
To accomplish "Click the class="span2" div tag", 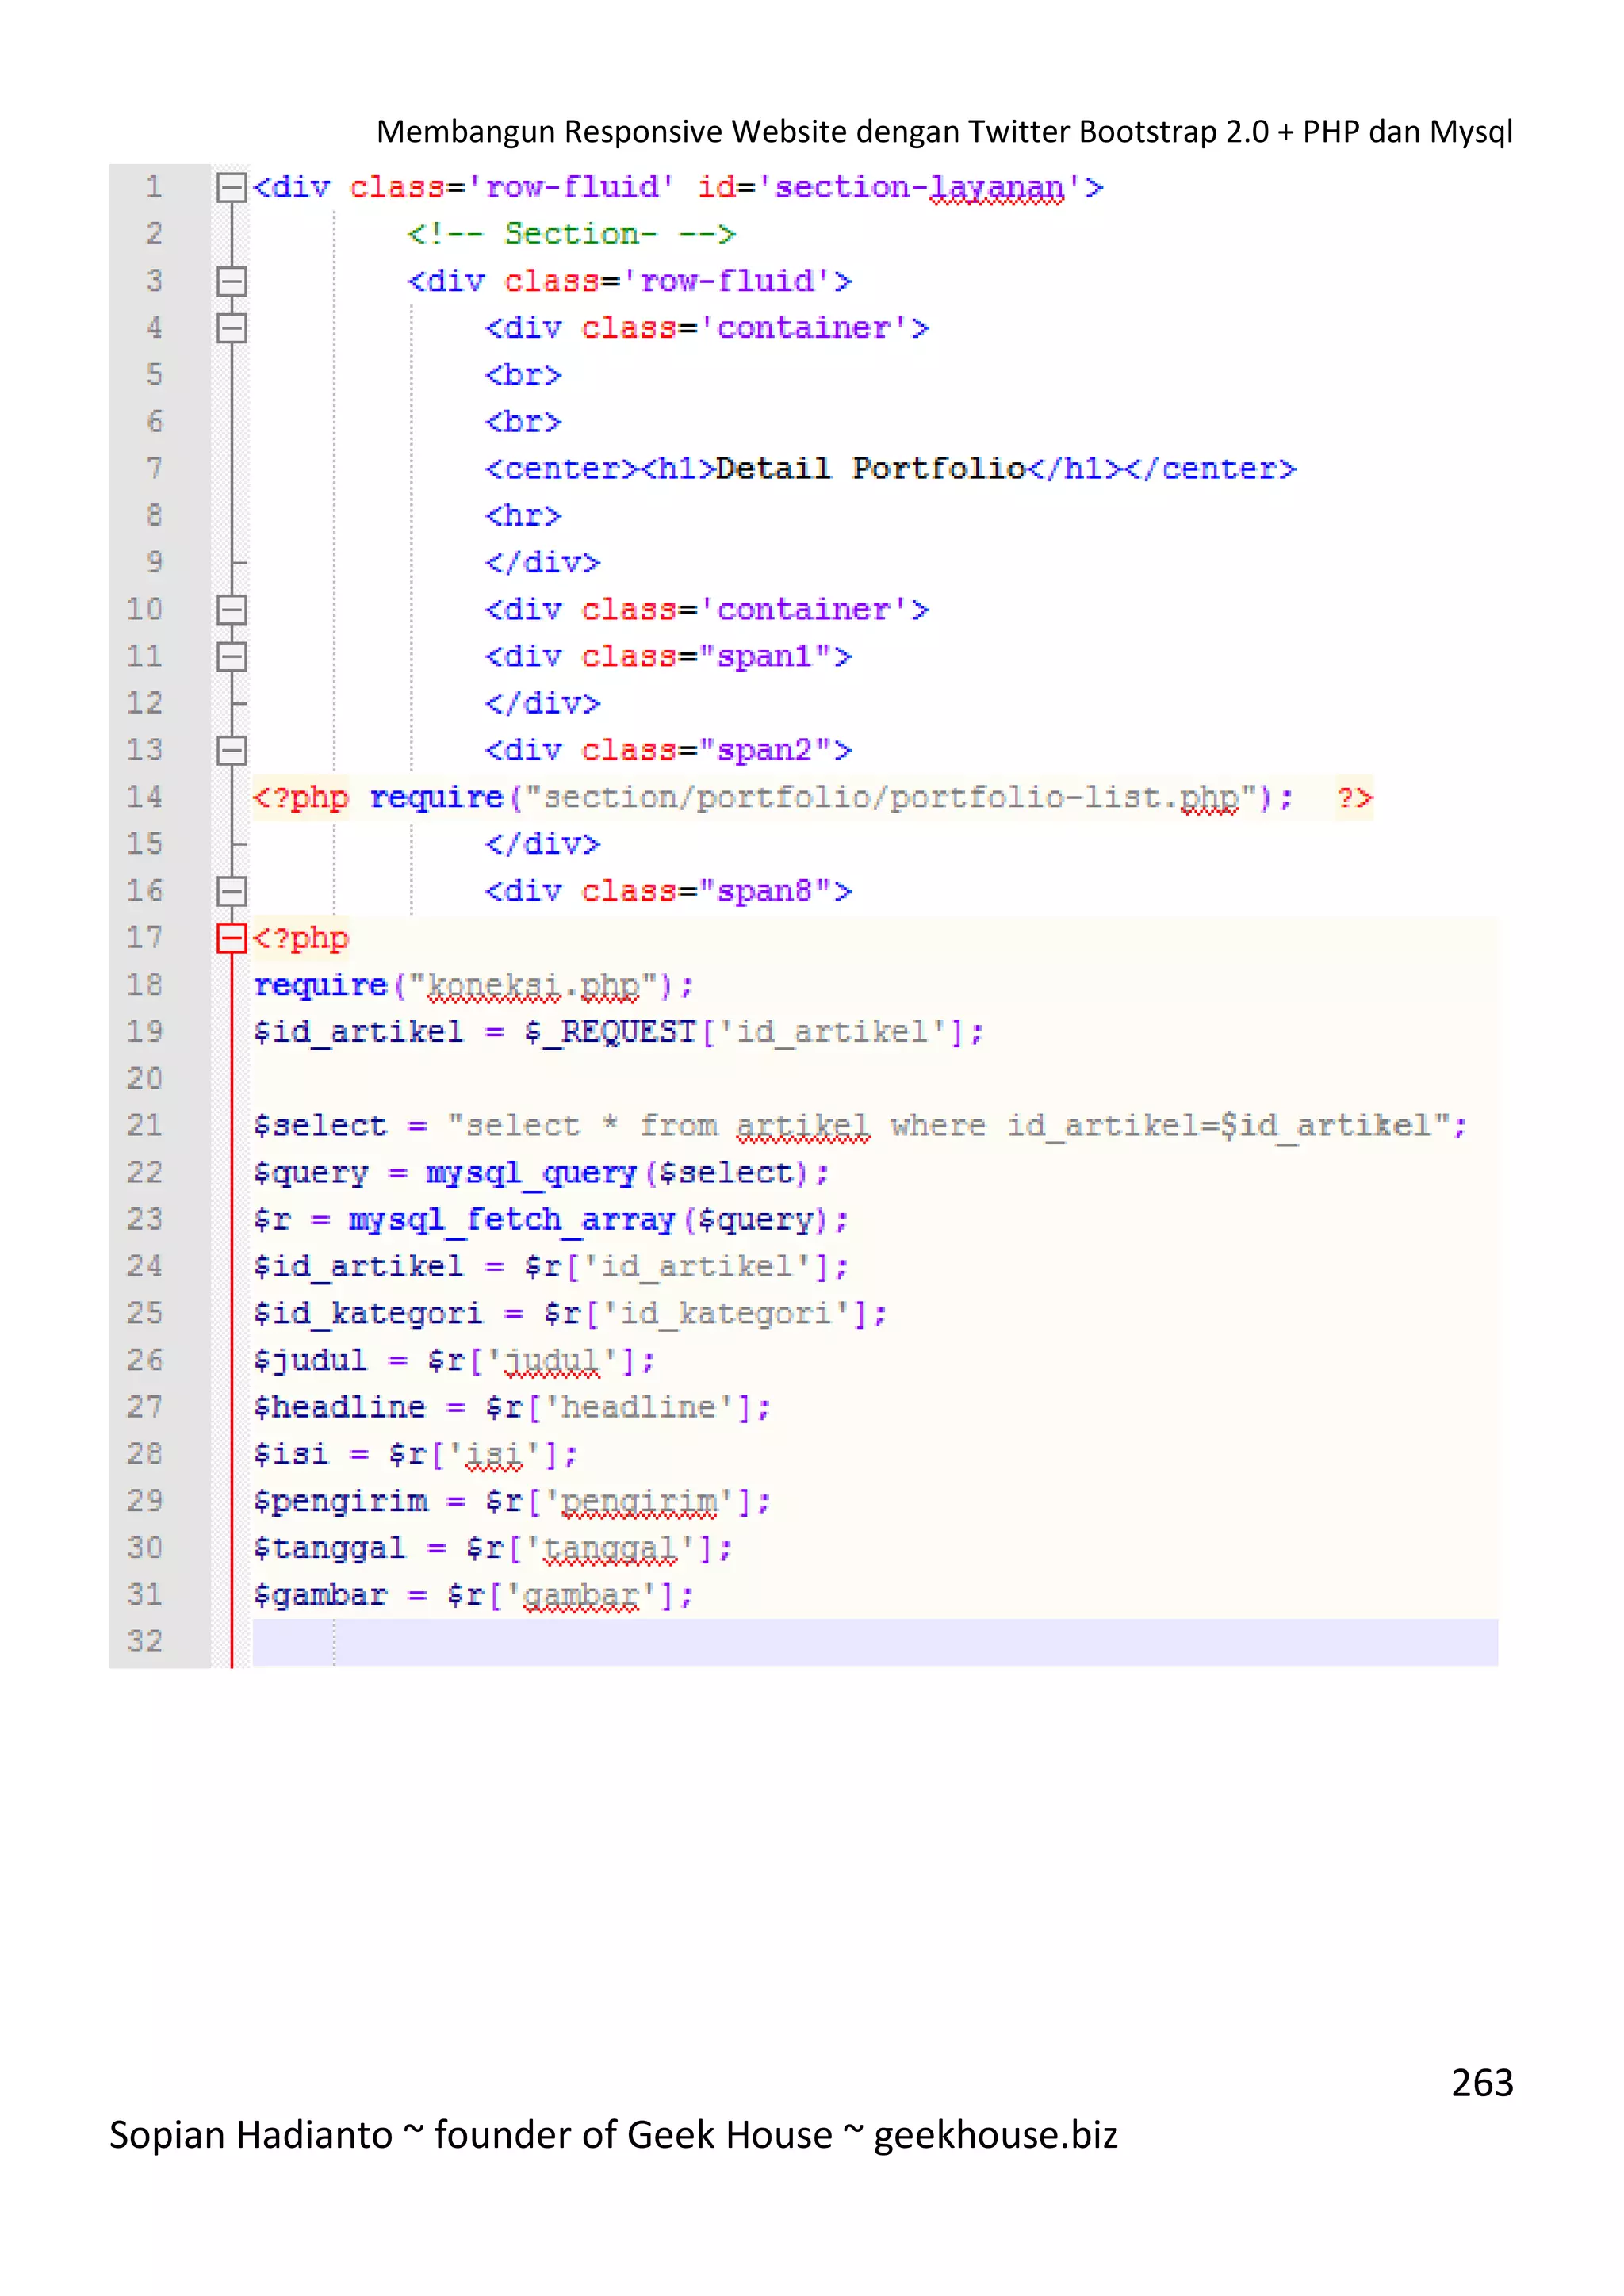I will [x=668, y=750].
